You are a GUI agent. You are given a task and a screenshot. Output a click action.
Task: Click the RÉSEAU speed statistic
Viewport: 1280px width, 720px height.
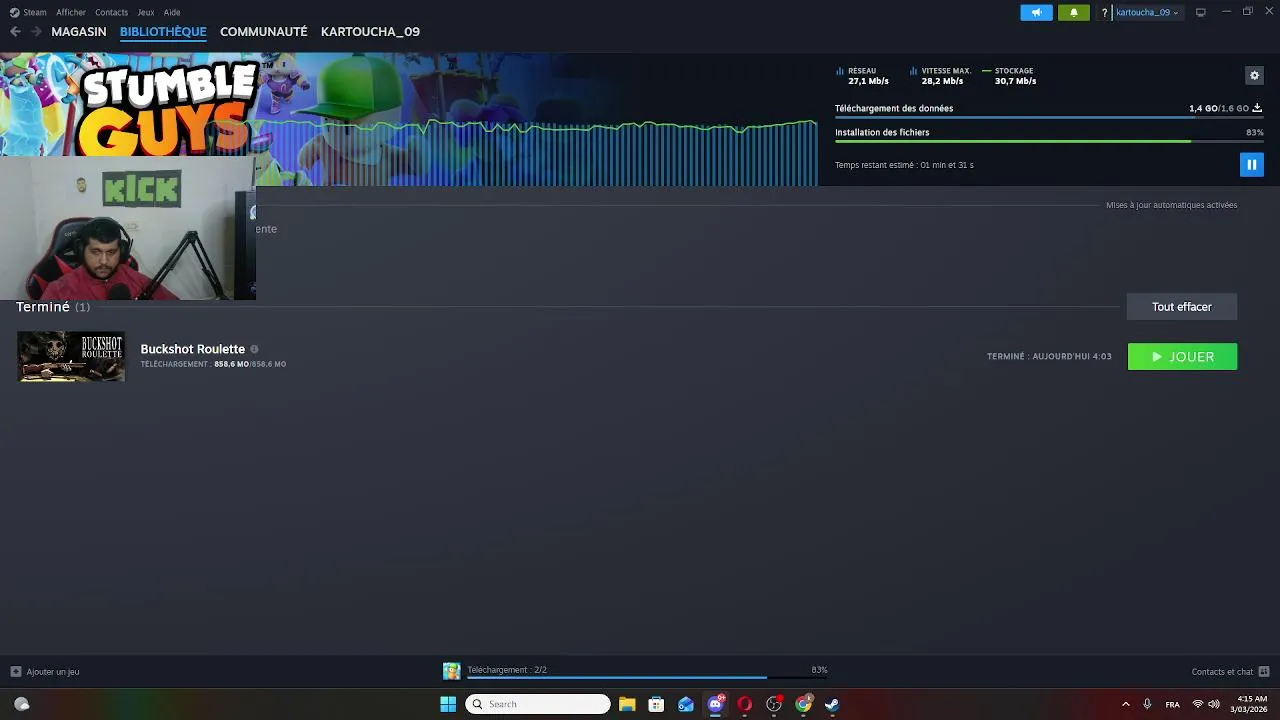pos(863,76)
